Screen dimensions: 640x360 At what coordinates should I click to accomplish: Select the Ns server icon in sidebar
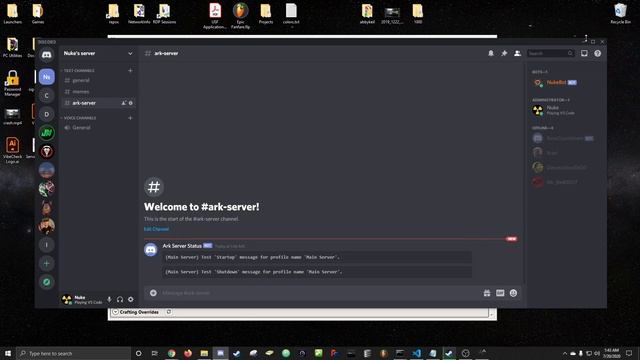coord(47,77)
